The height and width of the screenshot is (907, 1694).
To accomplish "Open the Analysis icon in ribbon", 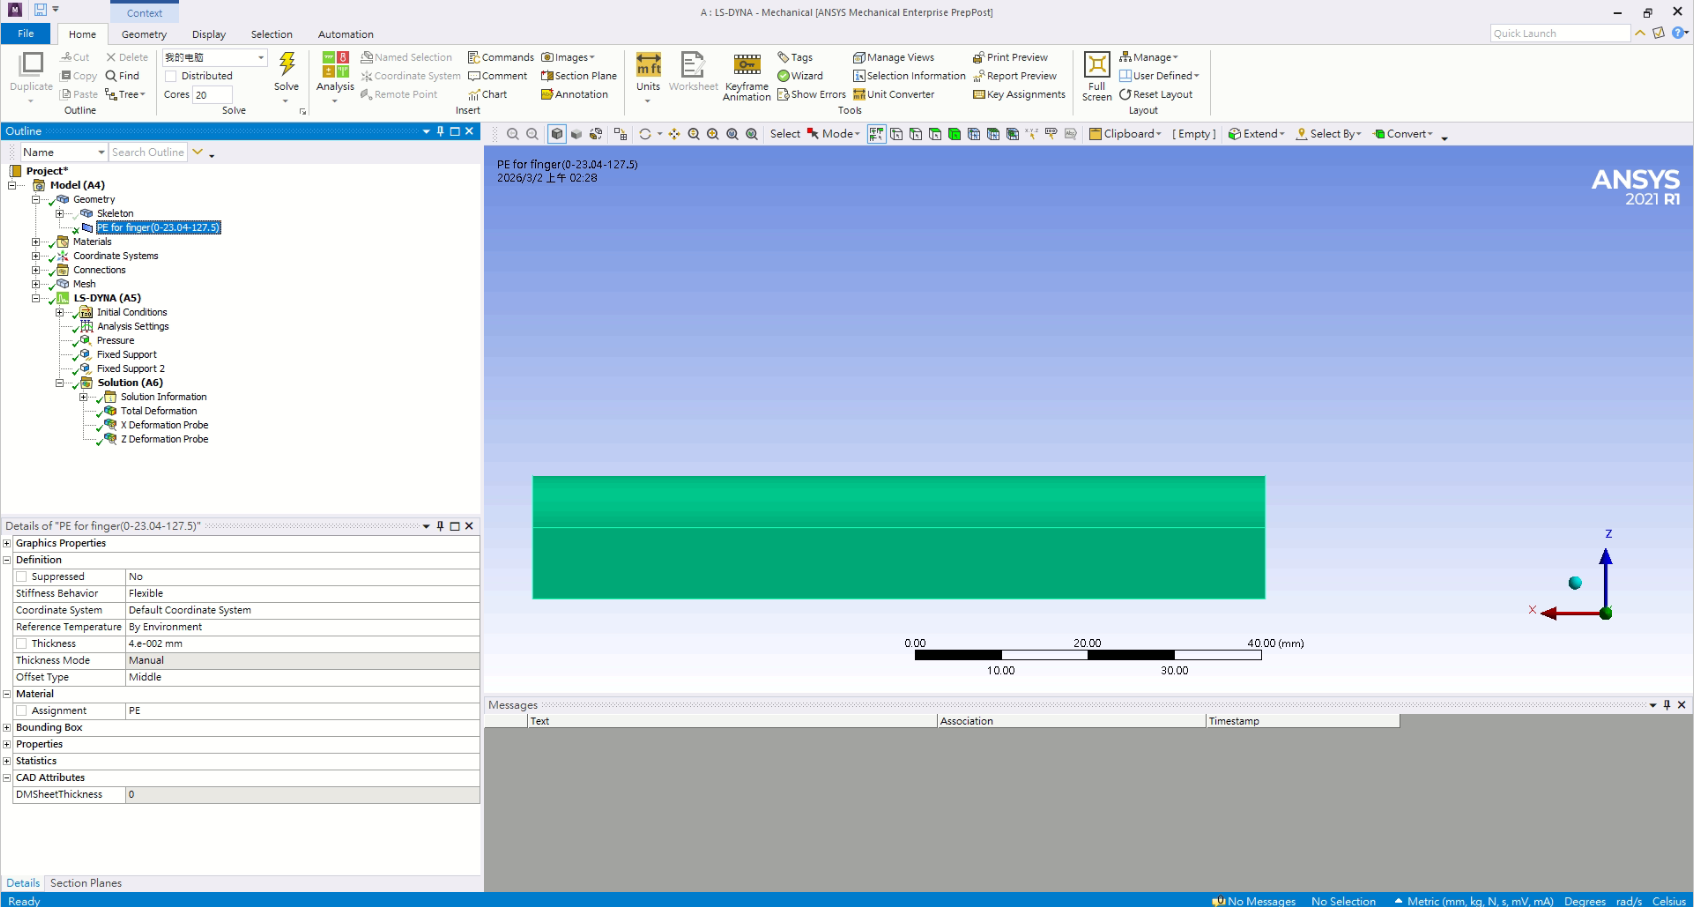I will (x=335, y=66).
